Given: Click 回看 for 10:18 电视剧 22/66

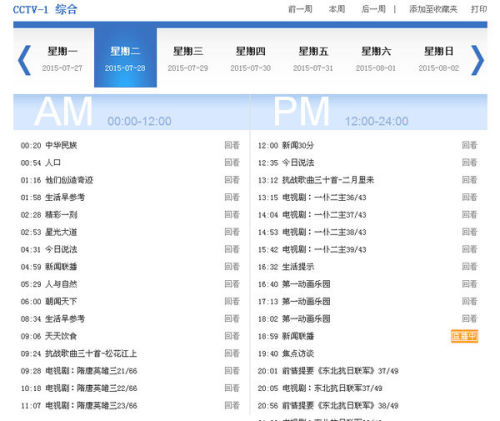Looking at the screenshot, I should pos(232,388).
